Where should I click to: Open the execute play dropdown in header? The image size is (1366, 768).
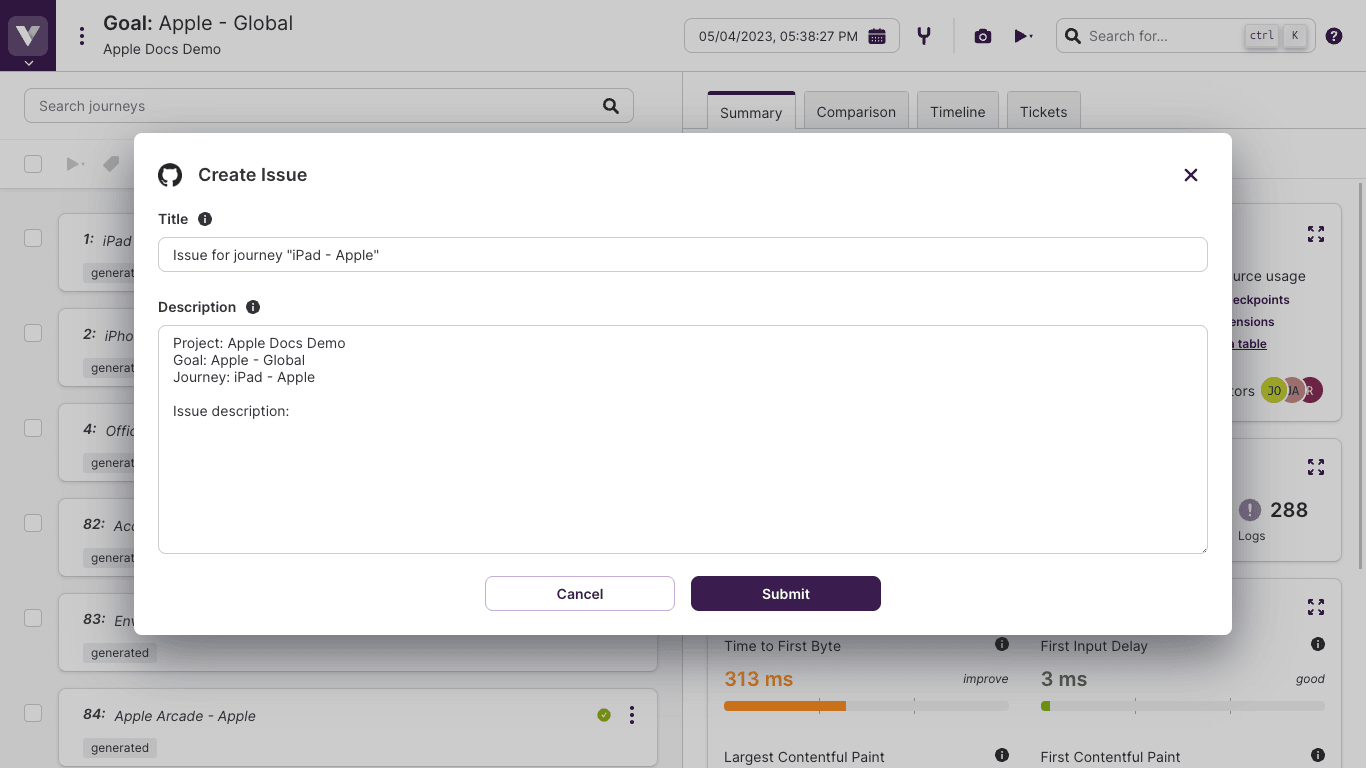[x=1023, y=36]
